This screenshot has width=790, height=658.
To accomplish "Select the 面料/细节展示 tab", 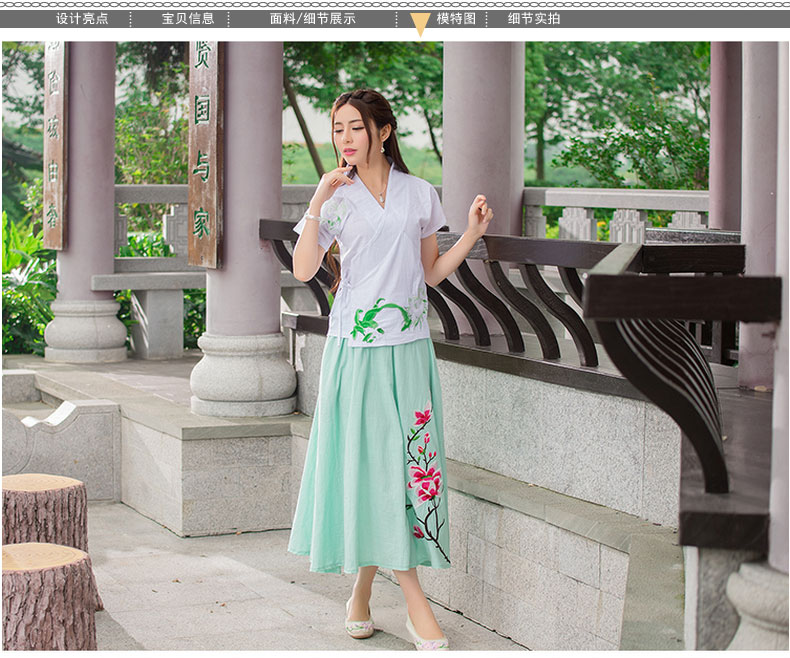I will click(312, 19).
